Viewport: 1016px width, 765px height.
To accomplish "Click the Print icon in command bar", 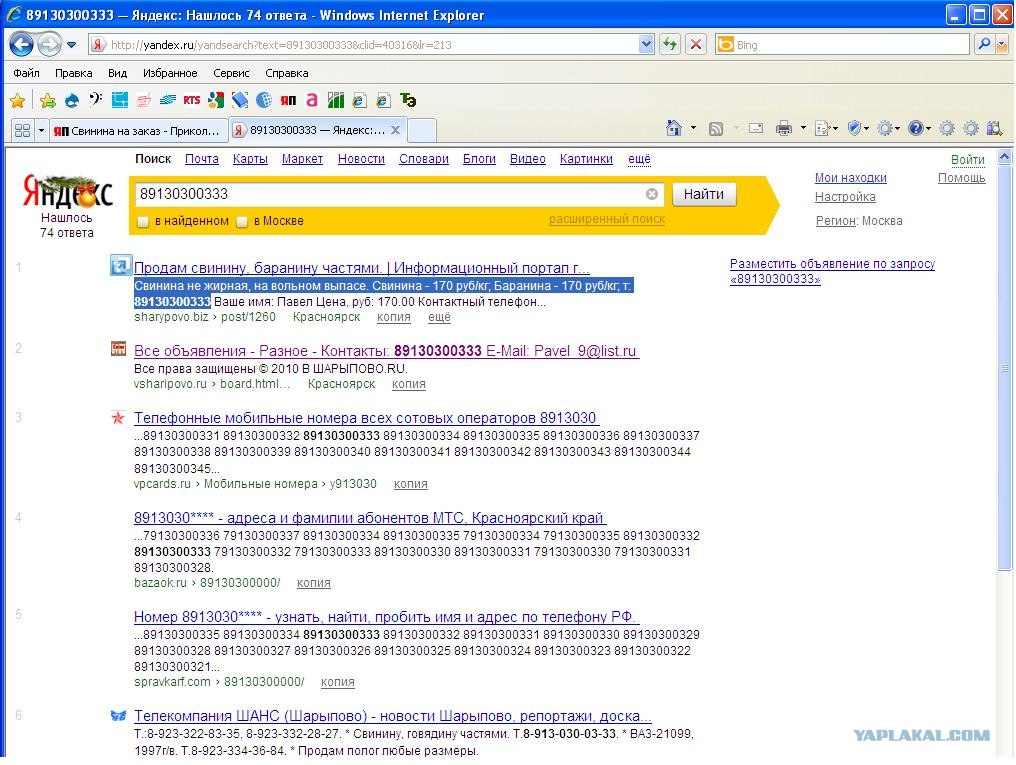I will click(x=783, y=128).
